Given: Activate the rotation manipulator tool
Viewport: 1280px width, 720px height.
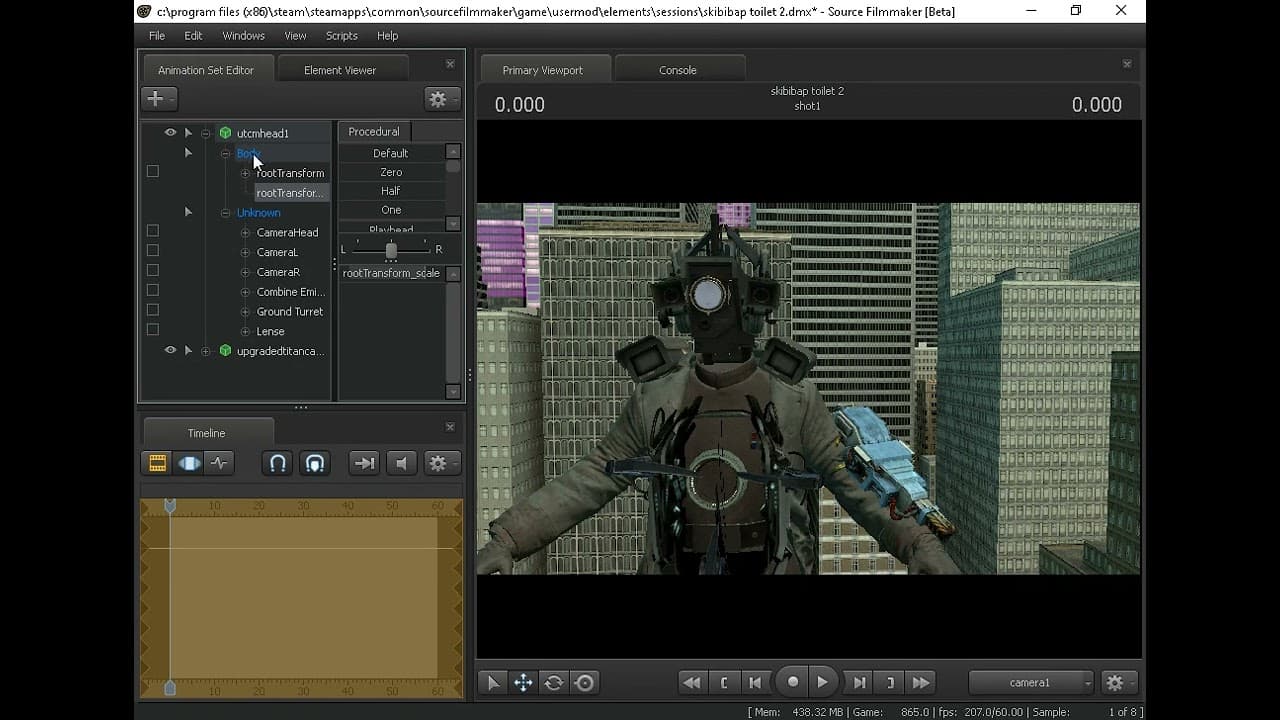Looking at the screenshot, I should (554, 683).
